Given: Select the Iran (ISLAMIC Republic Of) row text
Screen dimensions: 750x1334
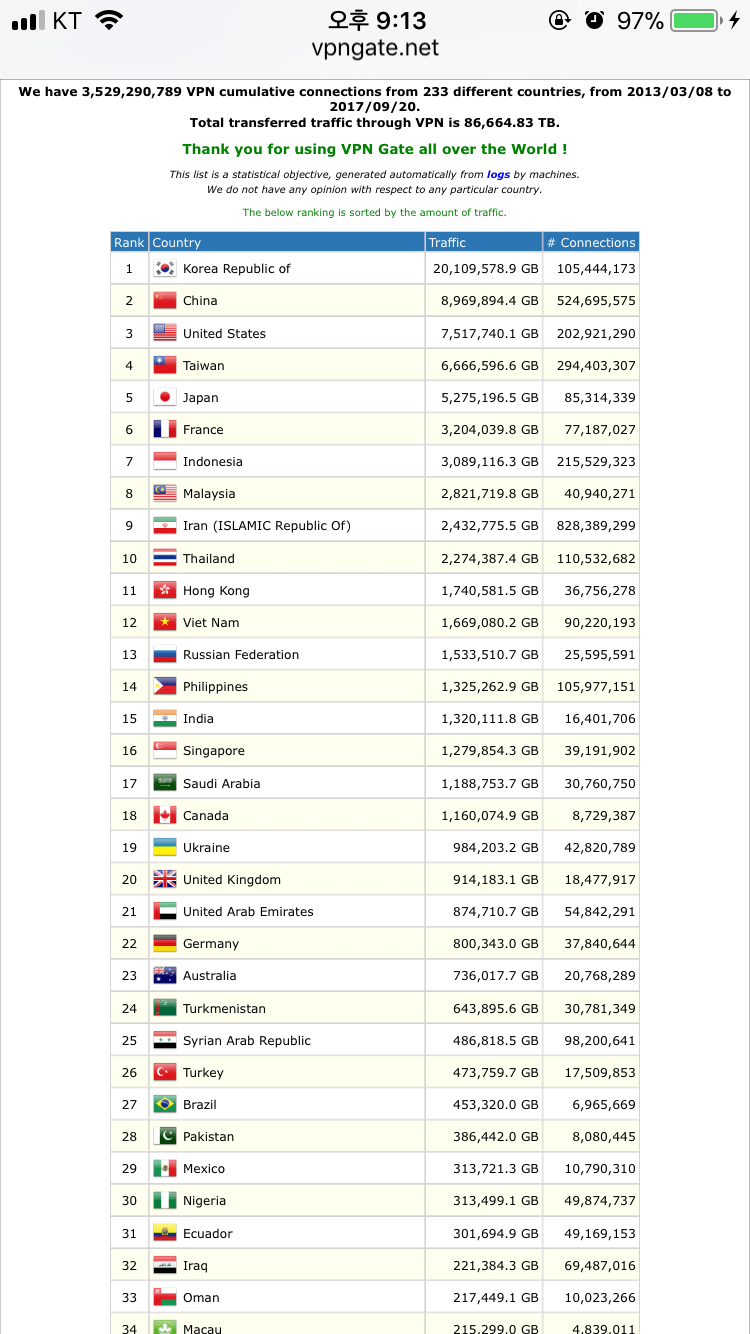Looking at the screenshot, I should point(266,526).
